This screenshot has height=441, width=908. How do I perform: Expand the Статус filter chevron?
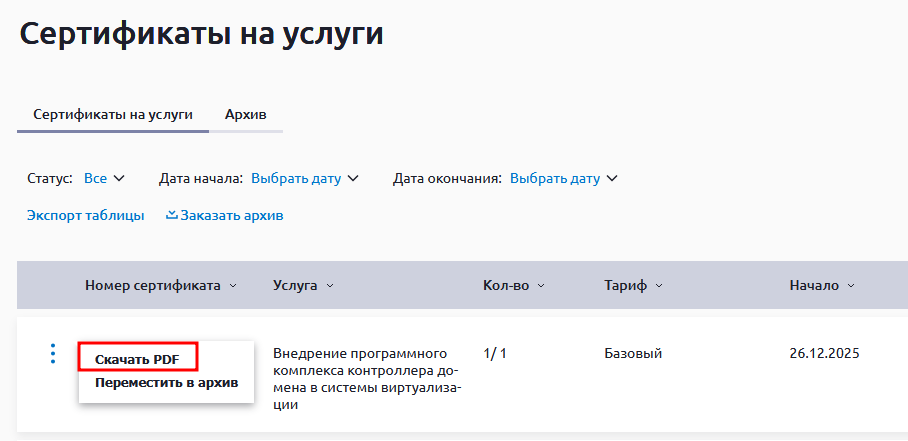119,179
